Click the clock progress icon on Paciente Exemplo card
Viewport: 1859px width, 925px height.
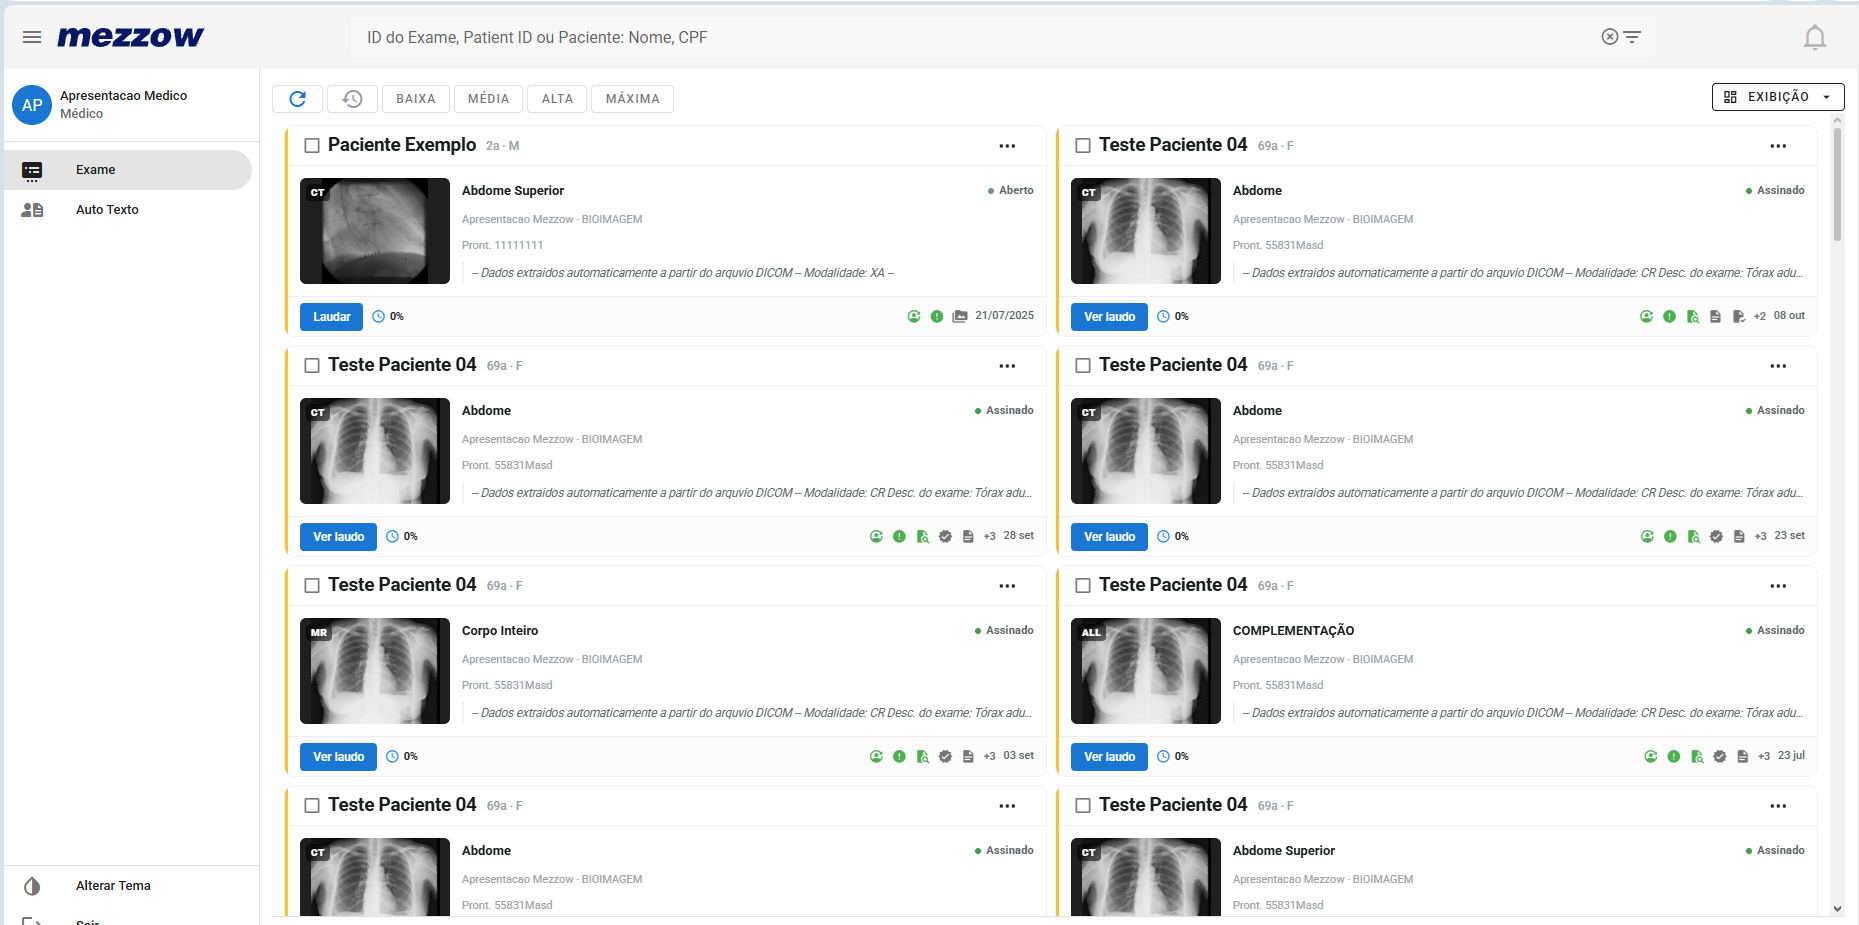(x=378, y=316)
